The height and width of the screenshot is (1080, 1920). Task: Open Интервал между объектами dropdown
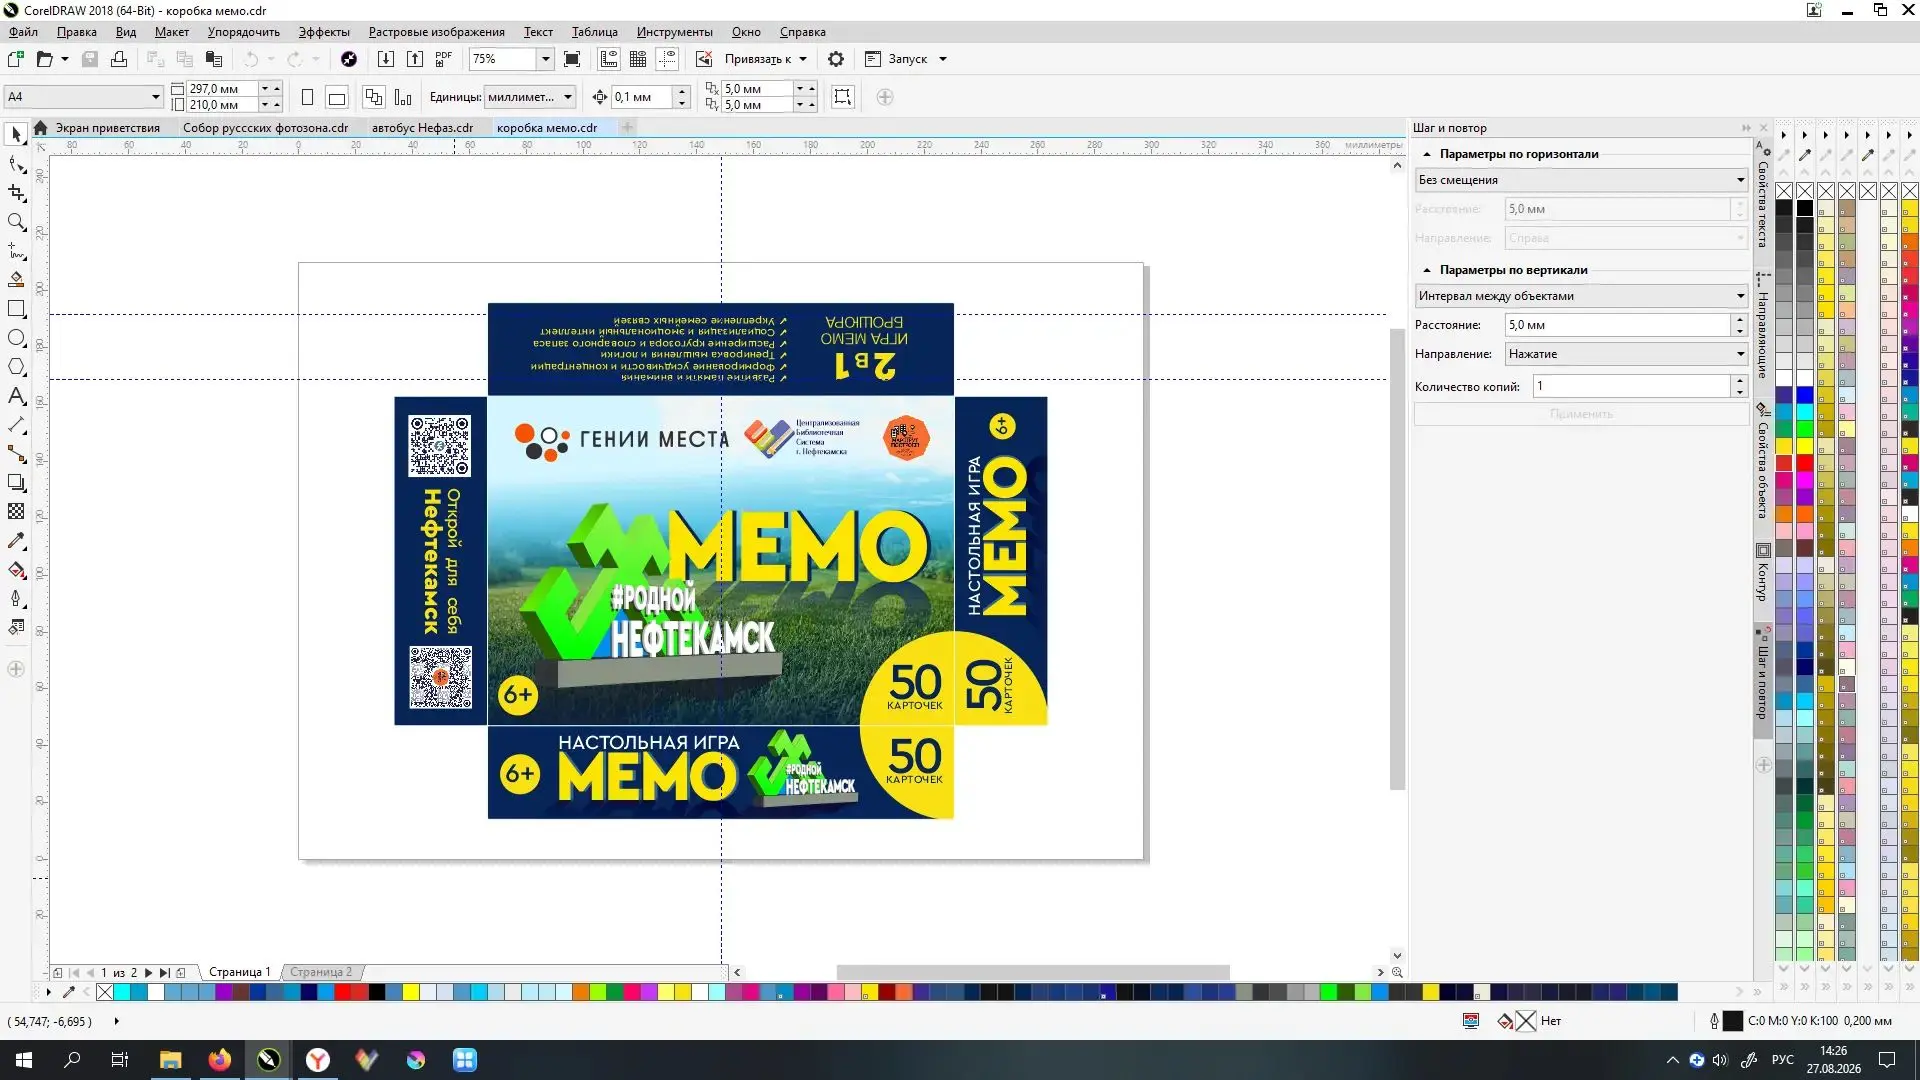(1581, 296)
